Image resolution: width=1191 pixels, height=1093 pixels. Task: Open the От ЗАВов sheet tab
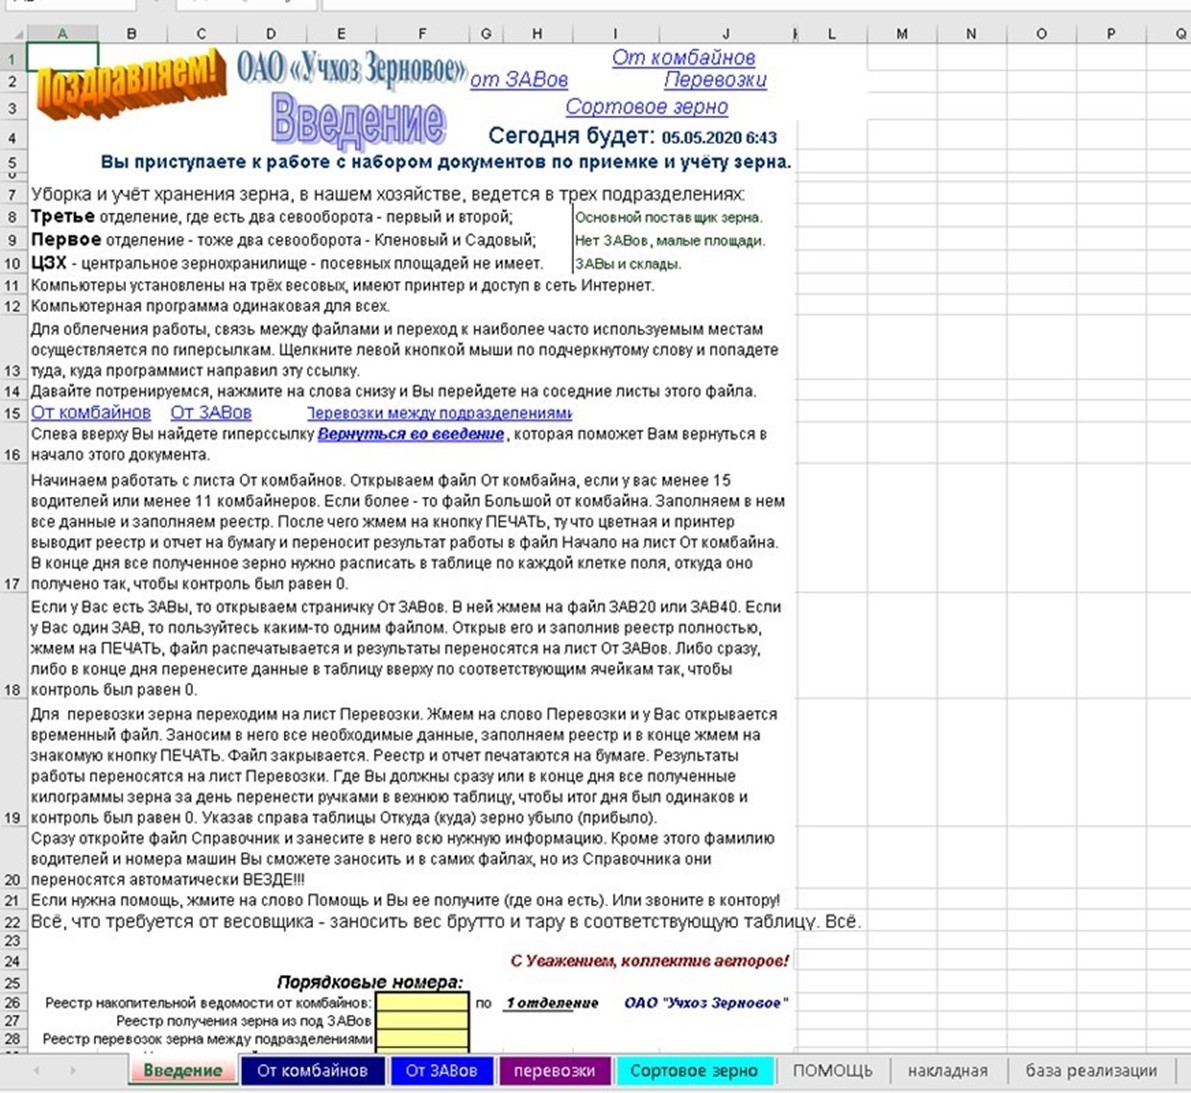[441, 1071]
